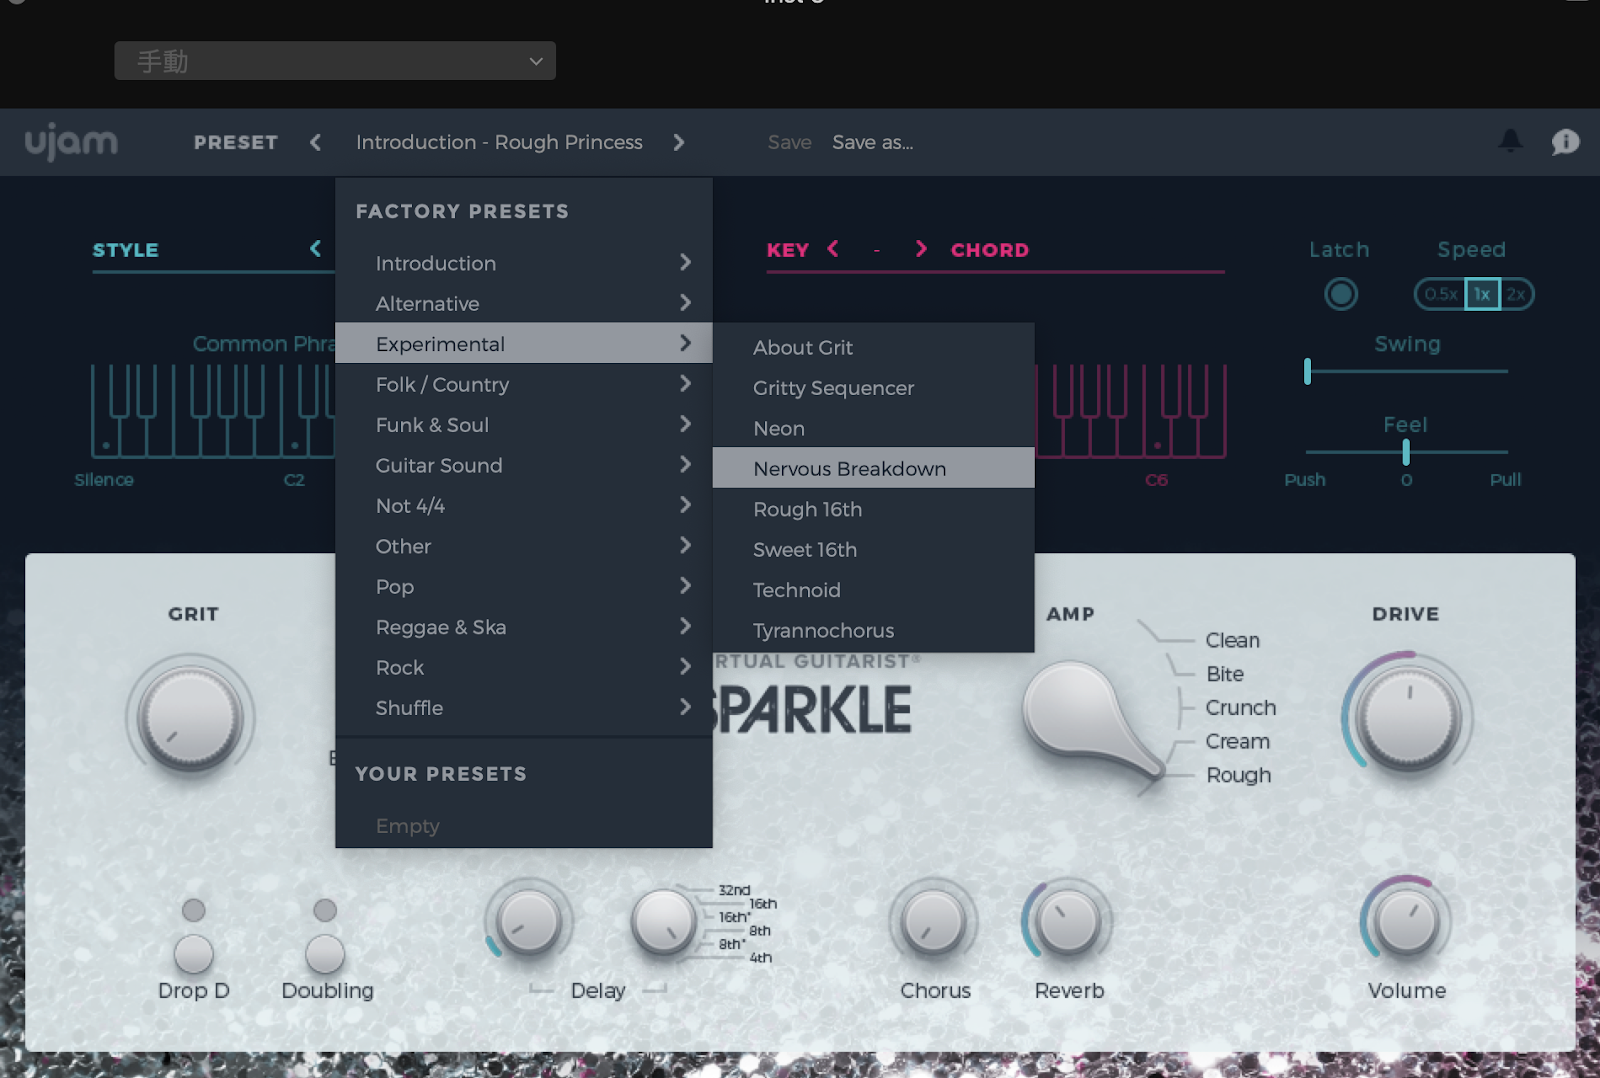1600x1078 pixels.
Task: Open the Other preset category
Action: click(524, 546)
